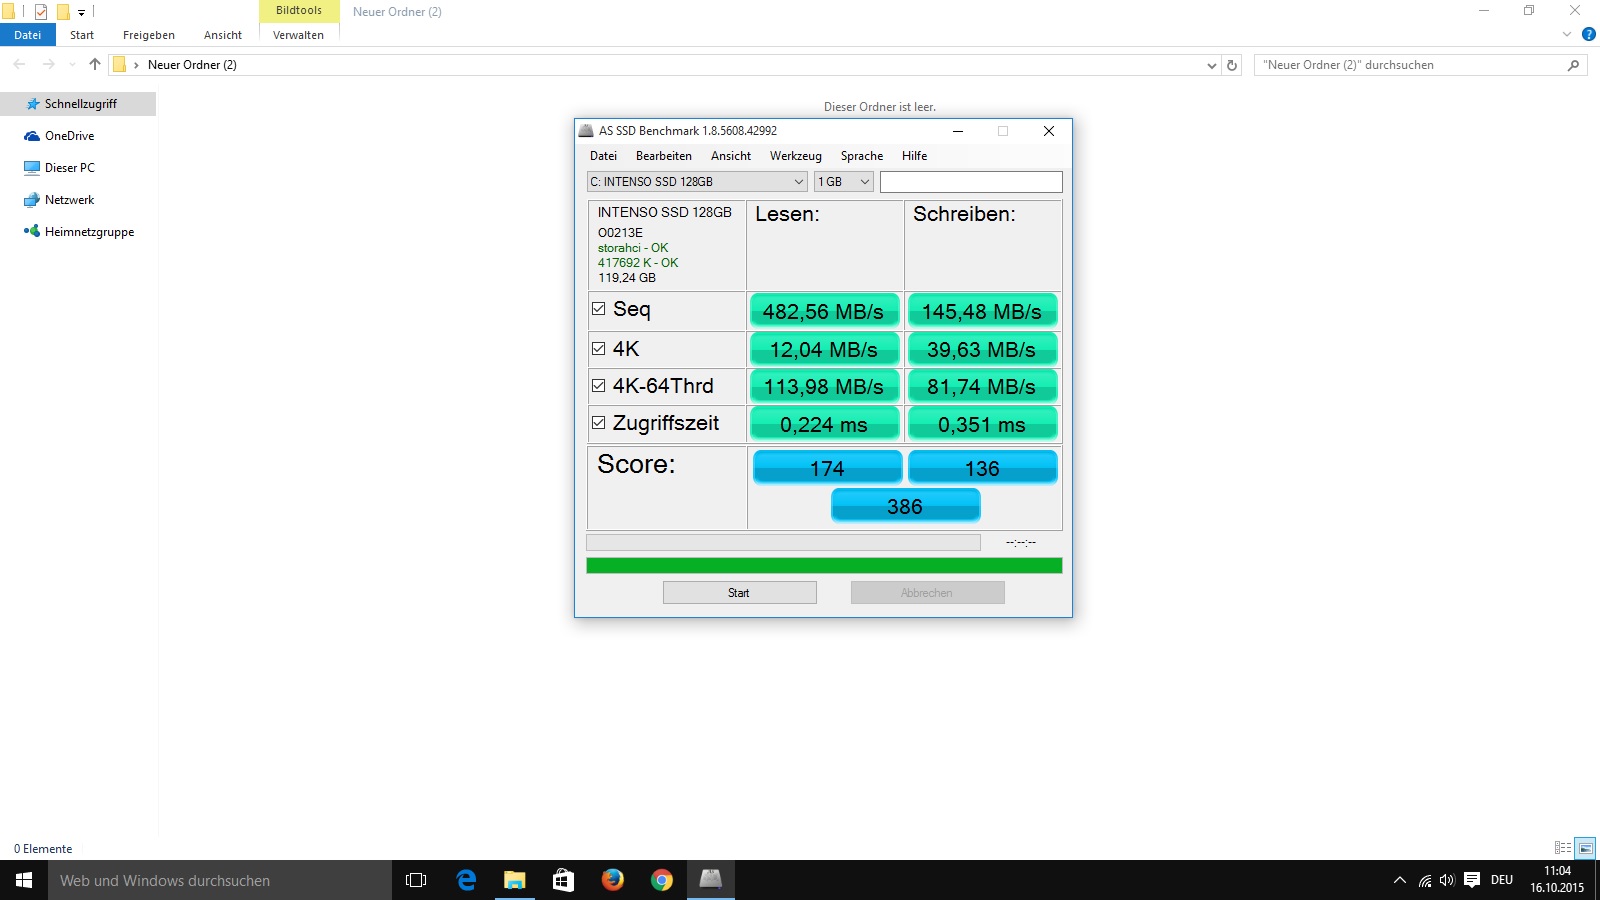The height and width of the screenshot is (900, 1600).
Task: Open the blue Datei tab in Explorer
Action: pos(28,35)
